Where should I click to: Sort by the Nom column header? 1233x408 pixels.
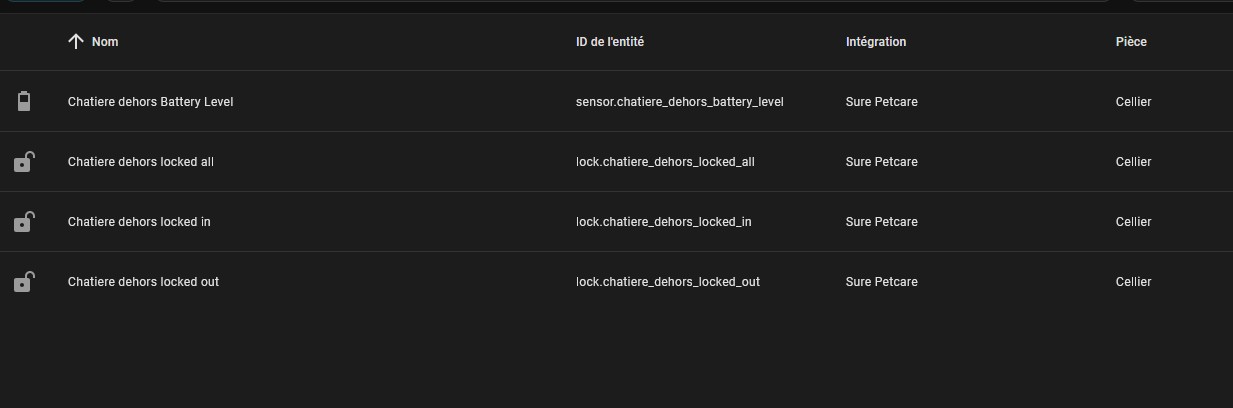coord(105,42)
